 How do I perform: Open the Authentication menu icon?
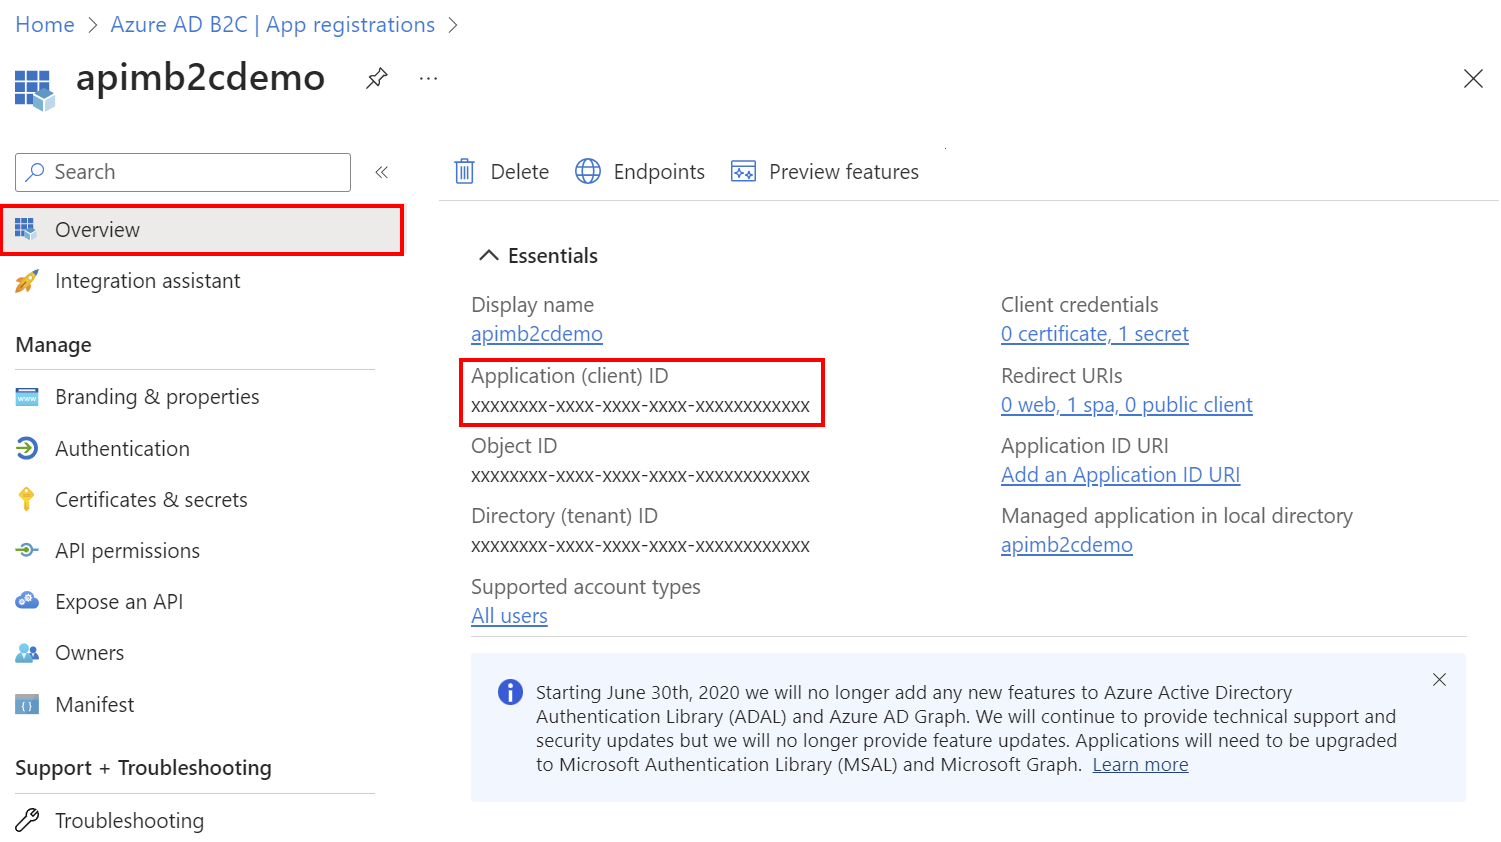[x=26, y=448]
